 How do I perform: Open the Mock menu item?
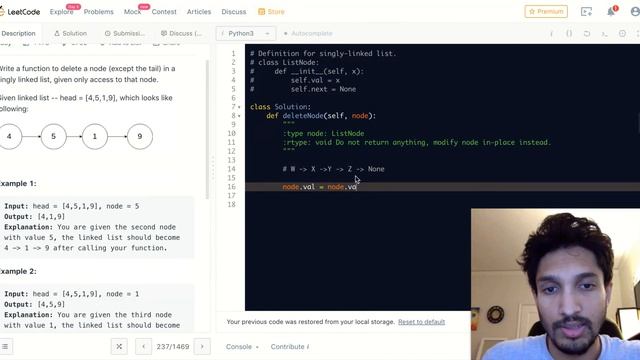(x=133, y=12)
